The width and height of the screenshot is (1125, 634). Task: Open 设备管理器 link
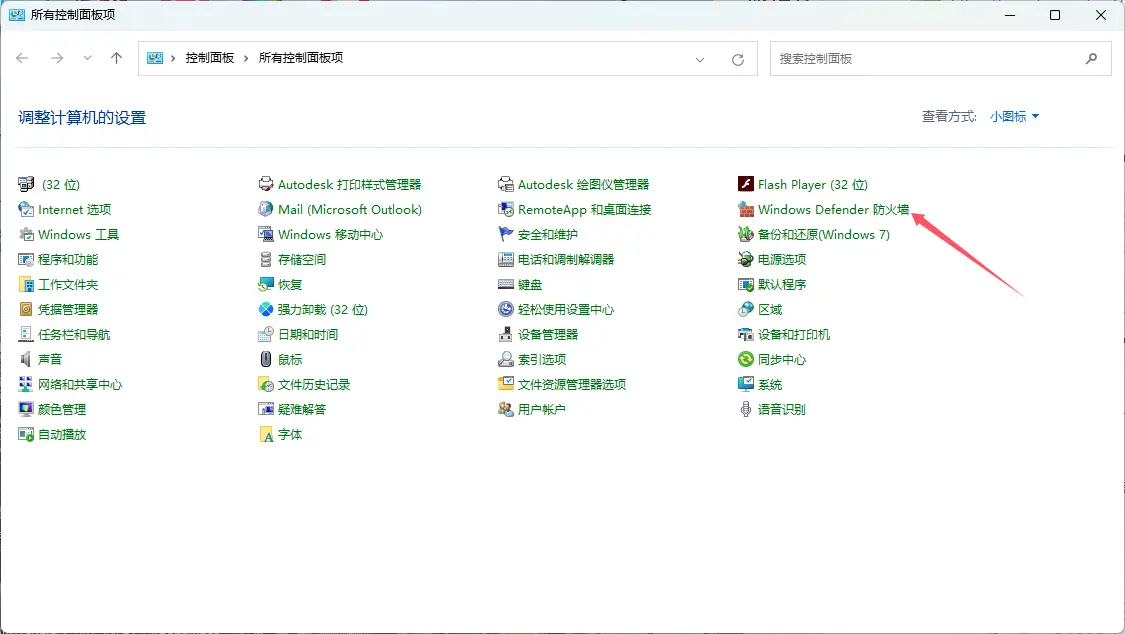(548, 334)
